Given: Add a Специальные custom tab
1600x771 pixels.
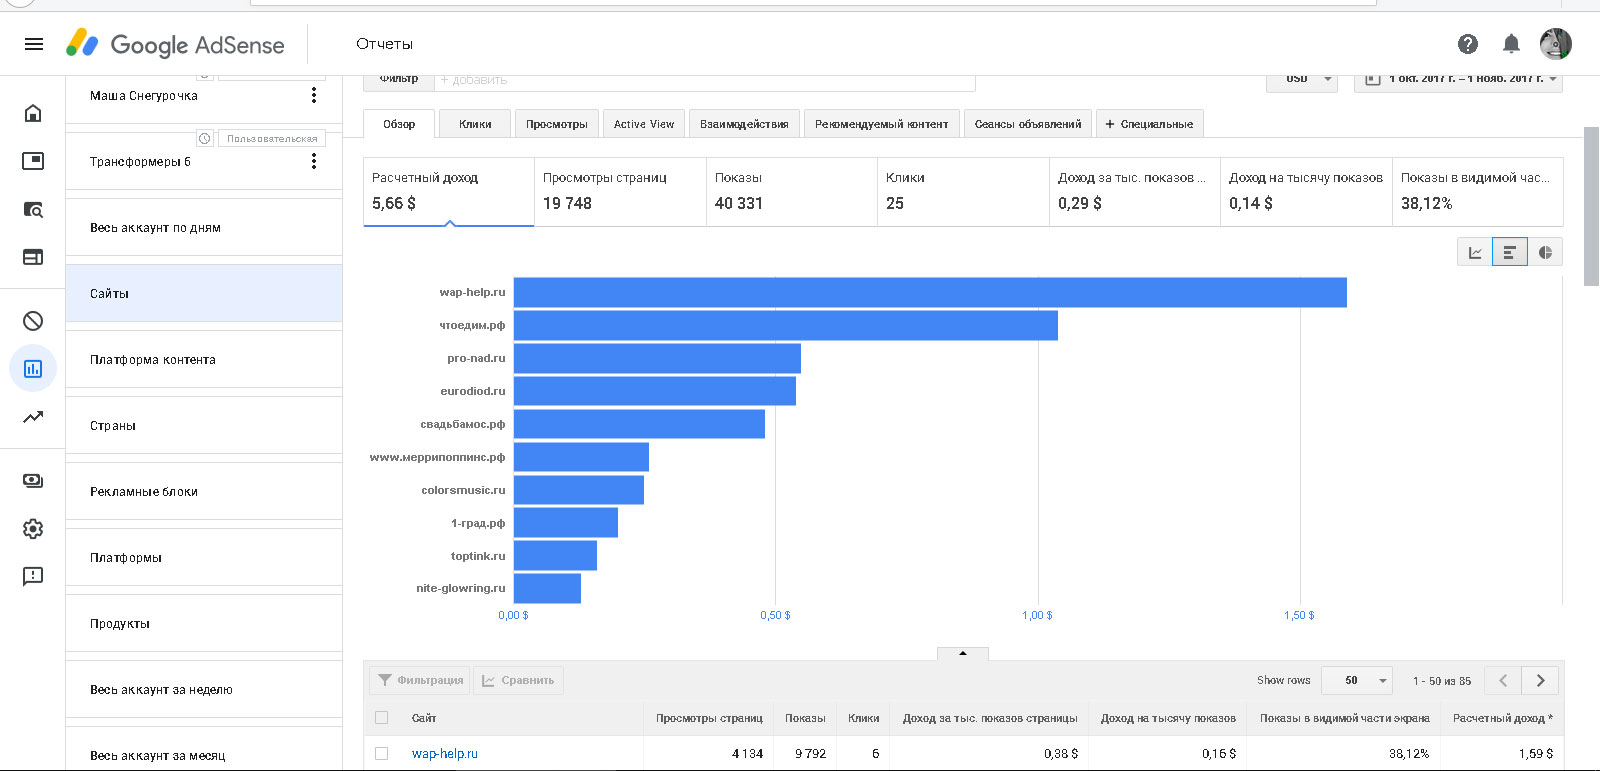Looking at the screenshot, I should (x=1149, y=124).
